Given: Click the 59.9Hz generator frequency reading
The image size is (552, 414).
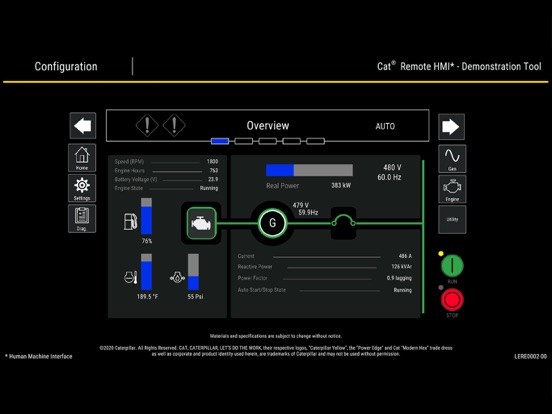Looking at the screenshot, I should [x=308, y=213].
